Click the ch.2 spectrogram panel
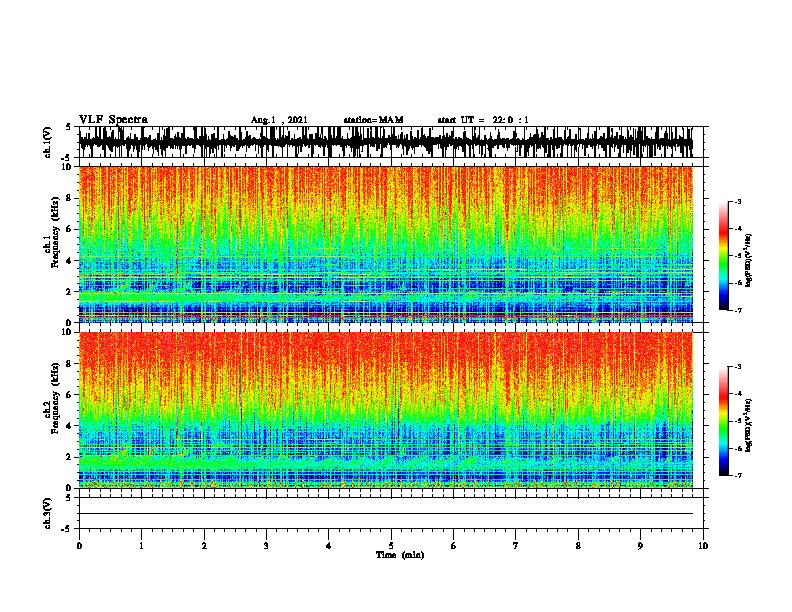 coord(386,410)
